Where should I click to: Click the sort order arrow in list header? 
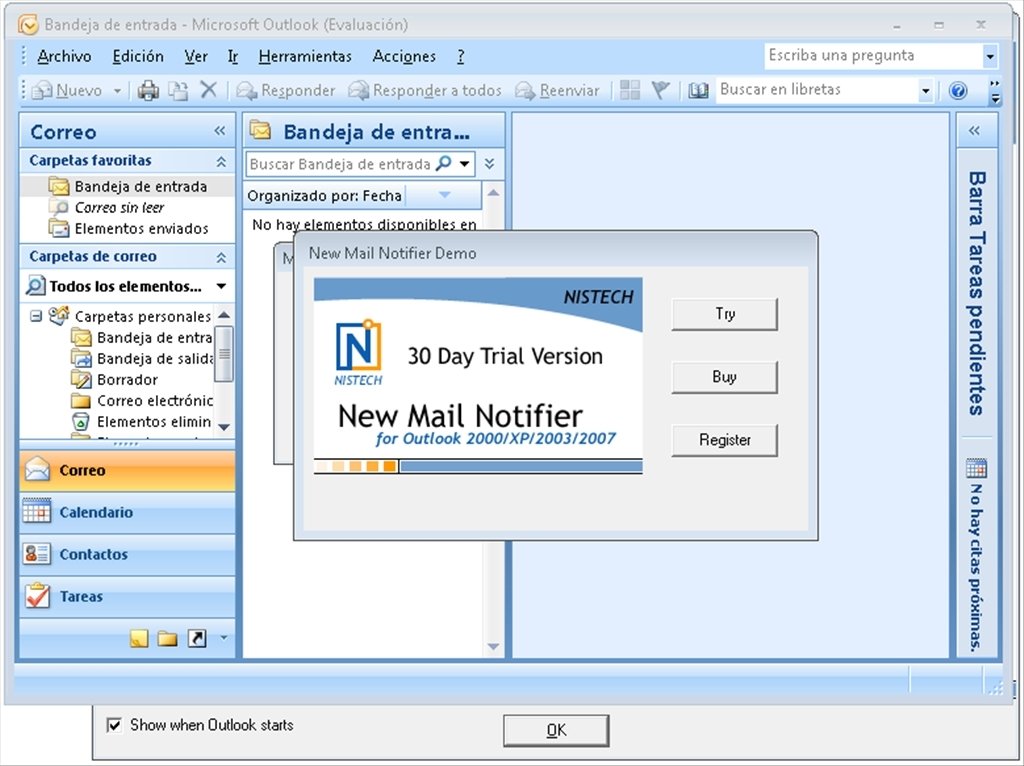444,195
